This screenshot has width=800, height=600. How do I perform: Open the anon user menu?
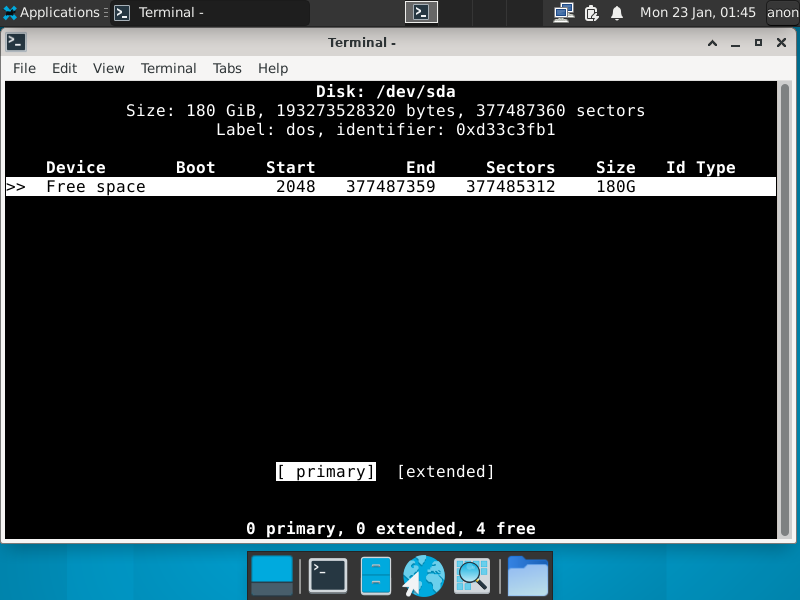coord(783,12)
